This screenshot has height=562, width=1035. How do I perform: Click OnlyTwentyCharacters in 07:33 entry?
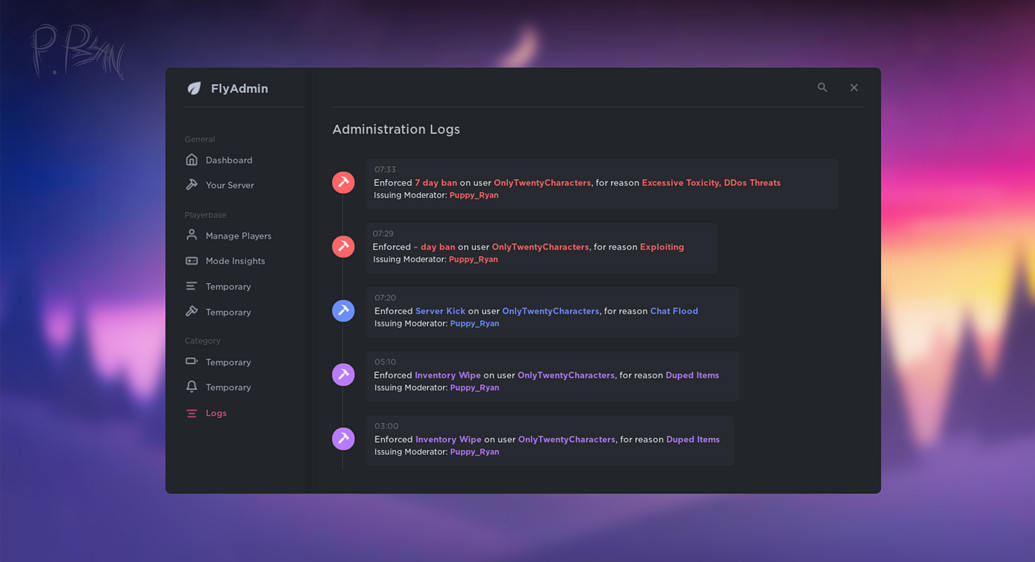[542, 183]
